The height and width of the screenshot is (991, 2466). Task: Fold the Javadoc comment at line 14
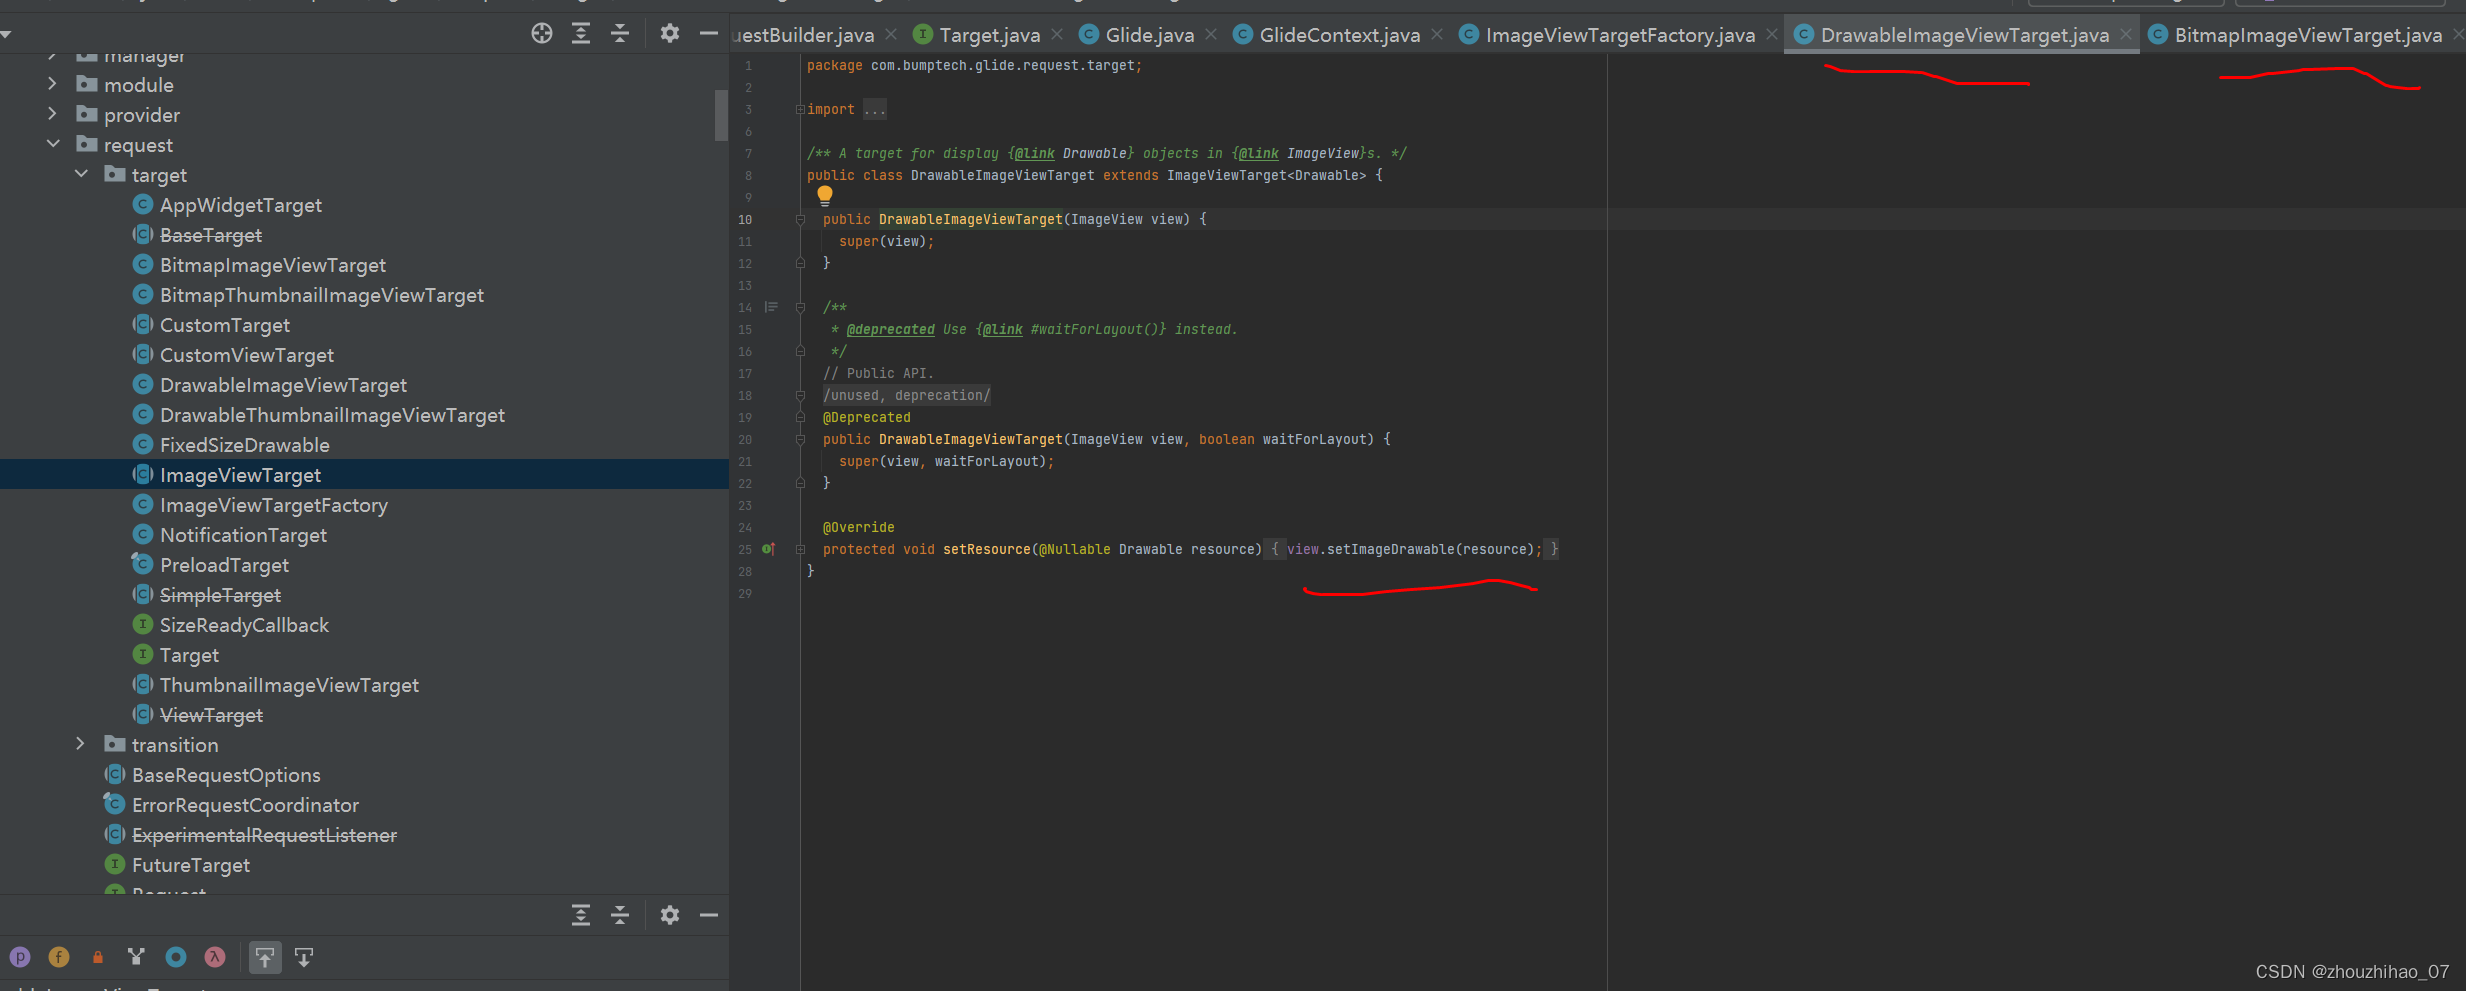800,307
